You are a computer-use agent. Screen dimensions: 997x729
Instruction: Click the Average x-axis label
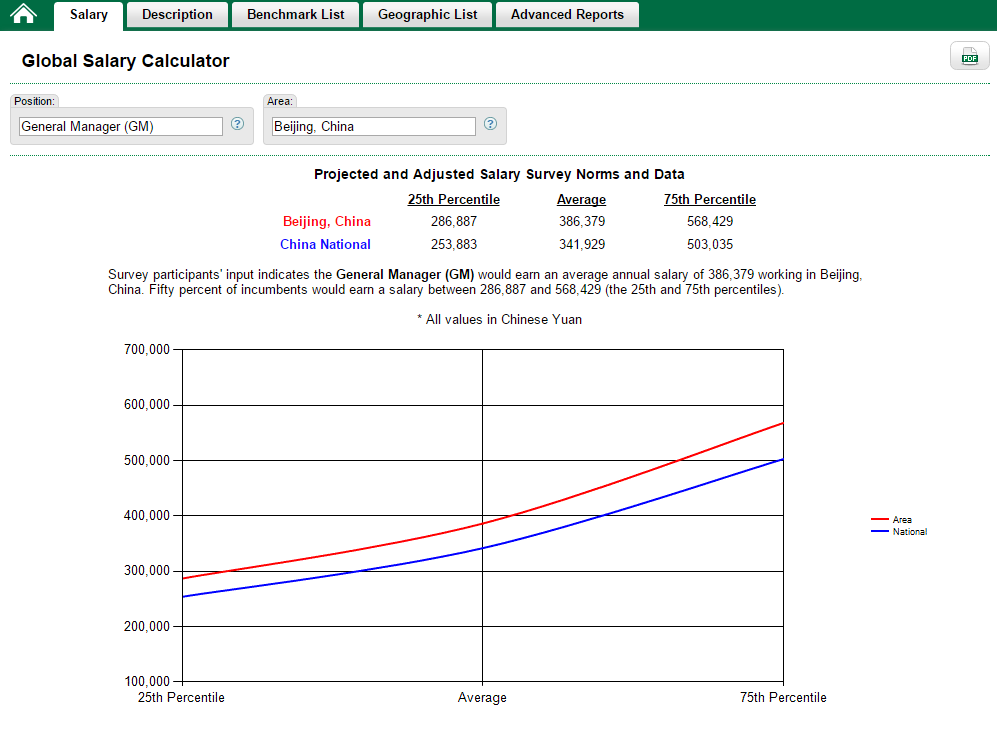click(x=482, y=698)
